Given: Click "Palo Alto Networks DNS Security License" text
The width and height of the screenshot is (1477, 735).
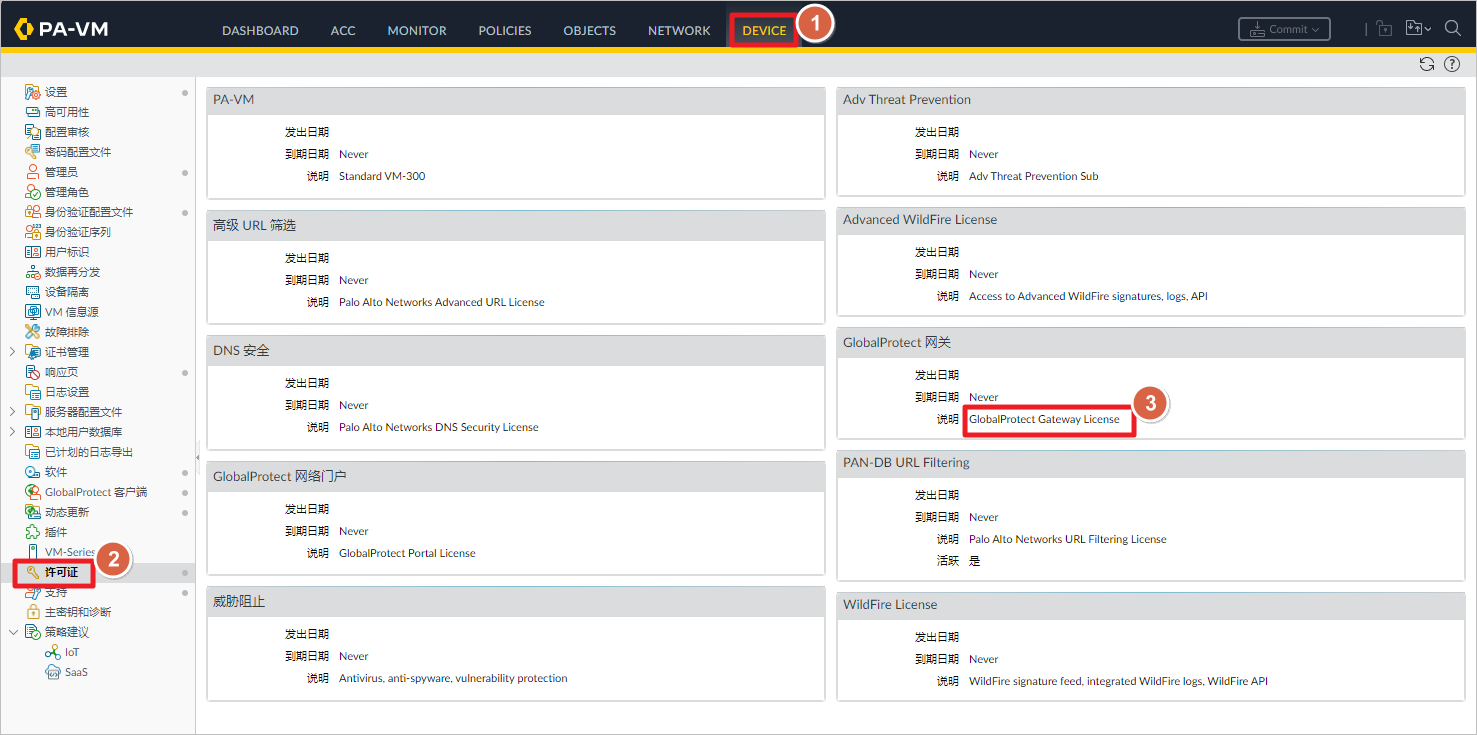Looking at the screenshot, I should (x=439, y=427).
